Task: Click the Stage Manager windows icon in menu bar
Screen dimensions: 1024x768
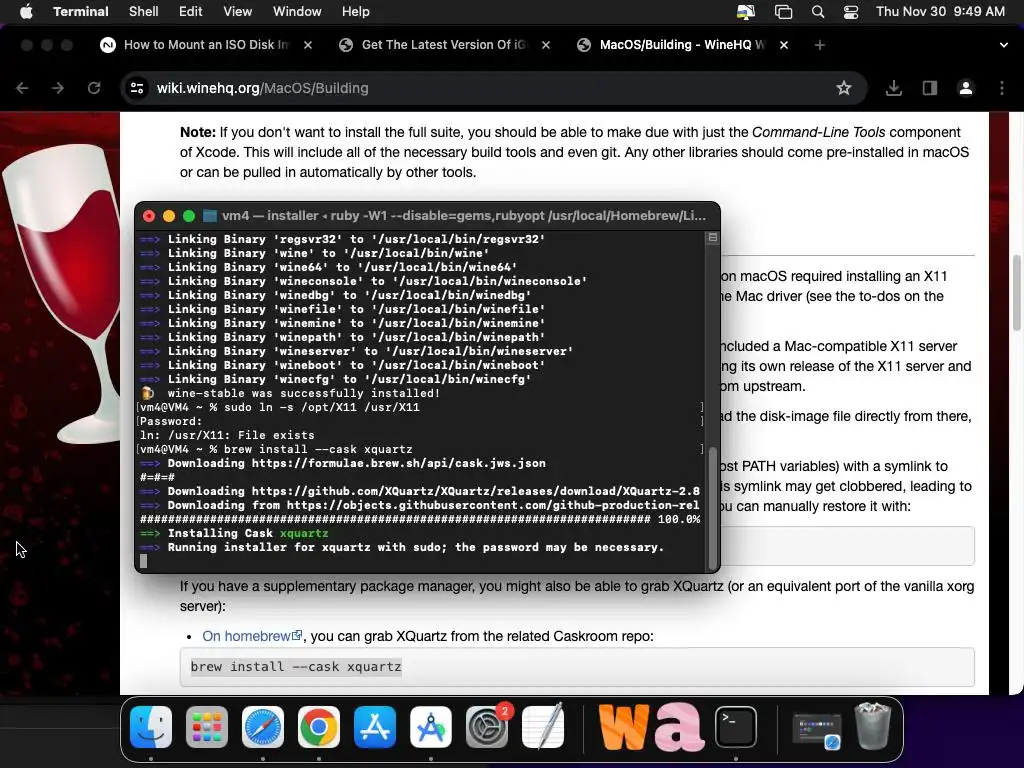Action: pyautogui.click(x=783, y=12)
